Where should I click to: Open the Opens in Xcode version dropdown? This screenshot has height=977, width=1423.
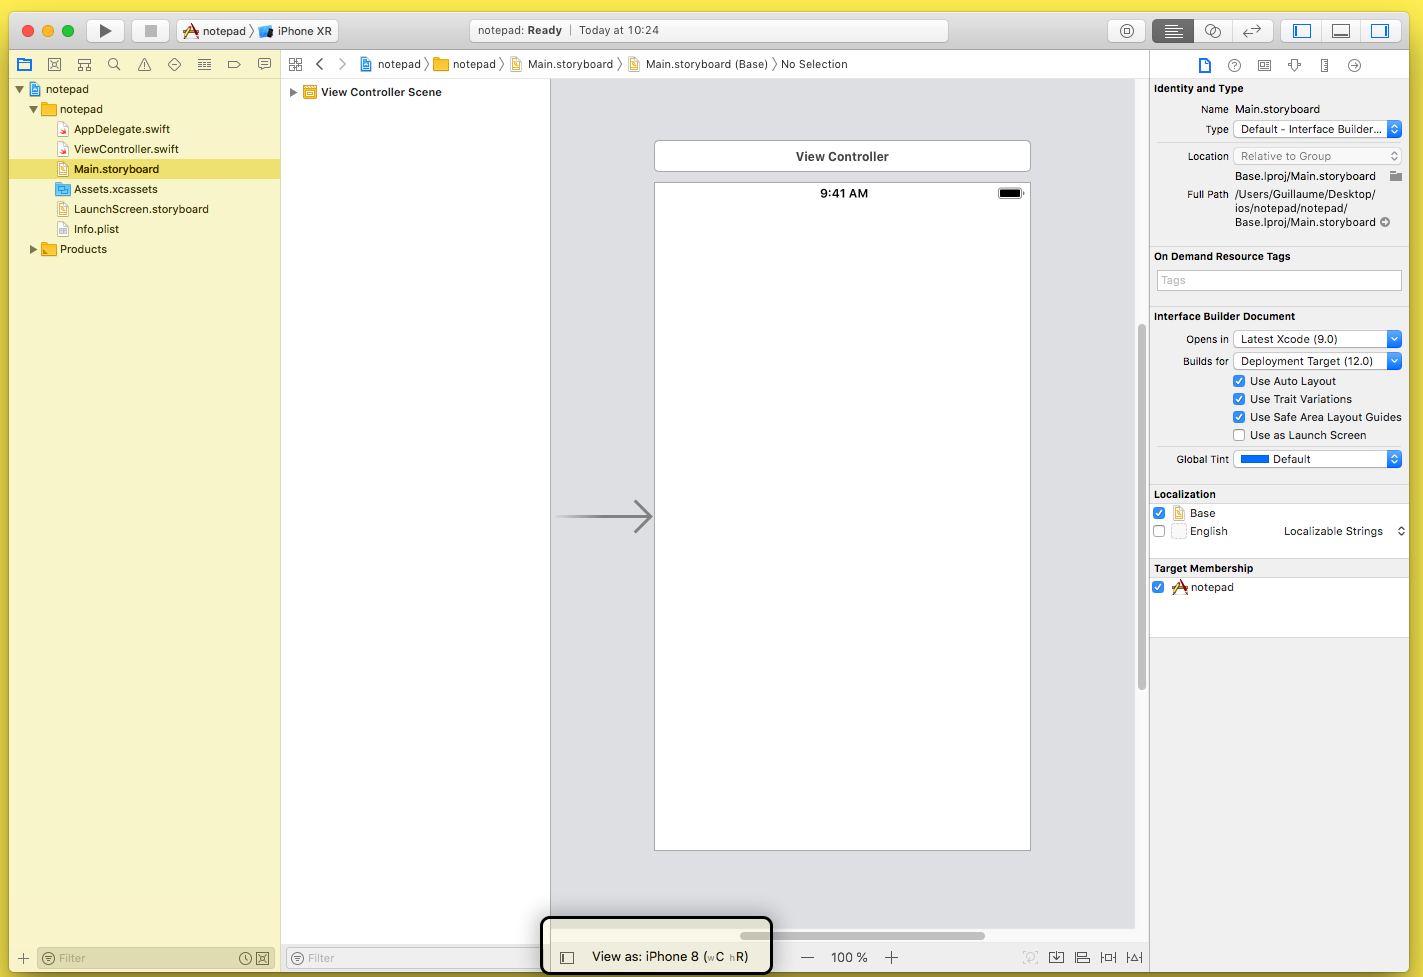click(x=1317, y=339)
